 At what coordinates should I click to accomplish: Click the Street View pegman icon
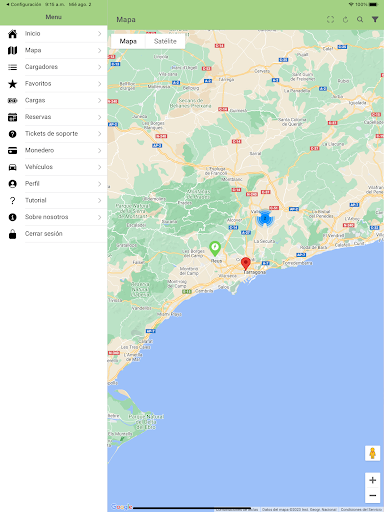pos(372,453)
